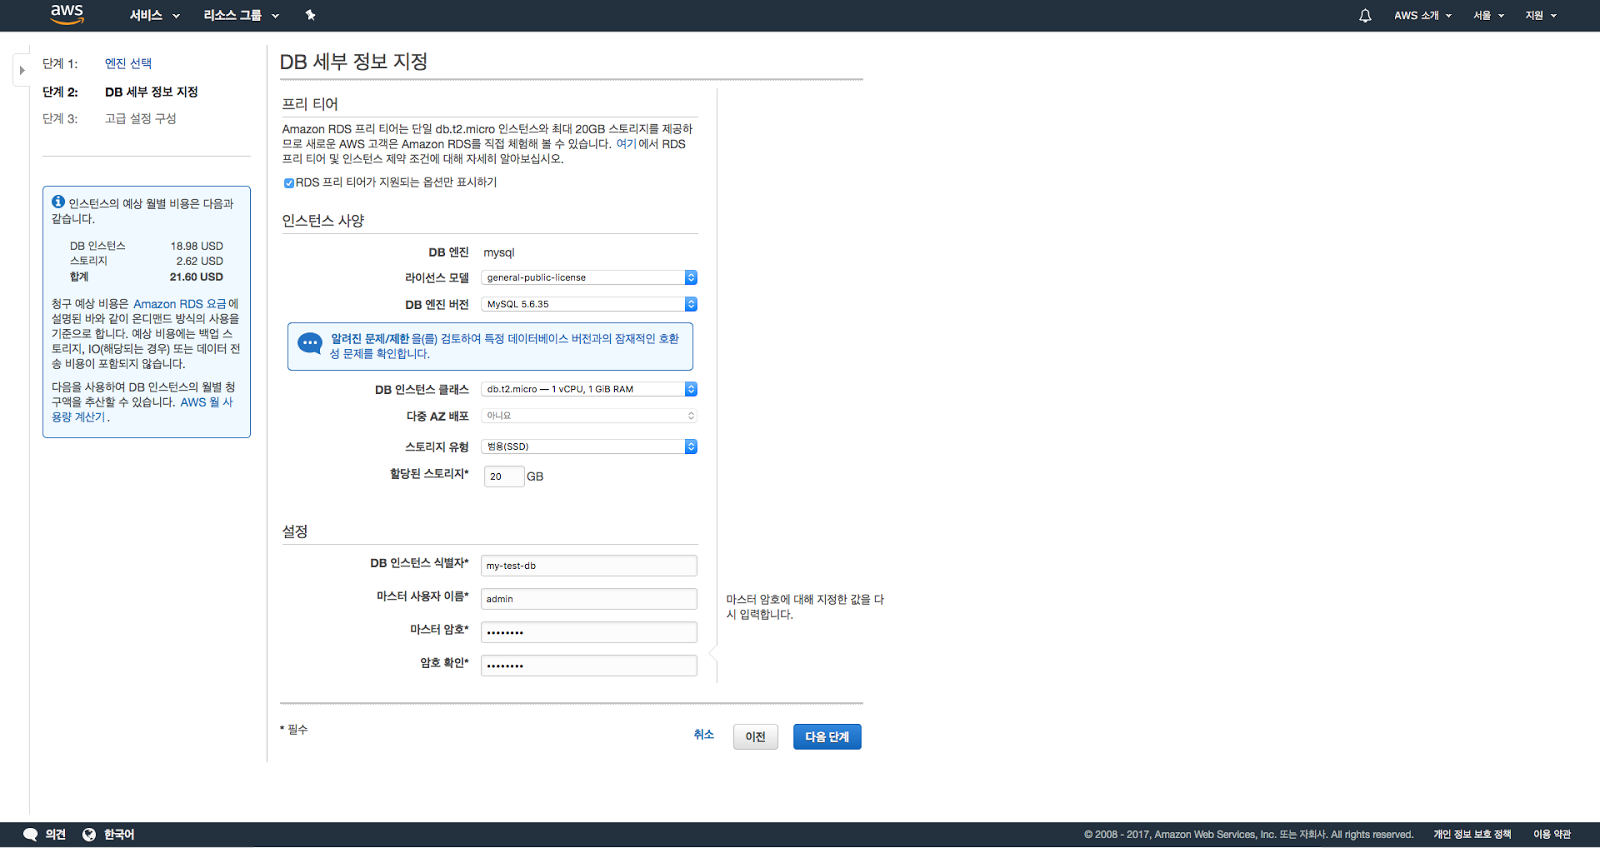This screenshot has height=848, width=1600.
Task: Open the AWS monthly calculator link
Action: click(x=142, y=410)
